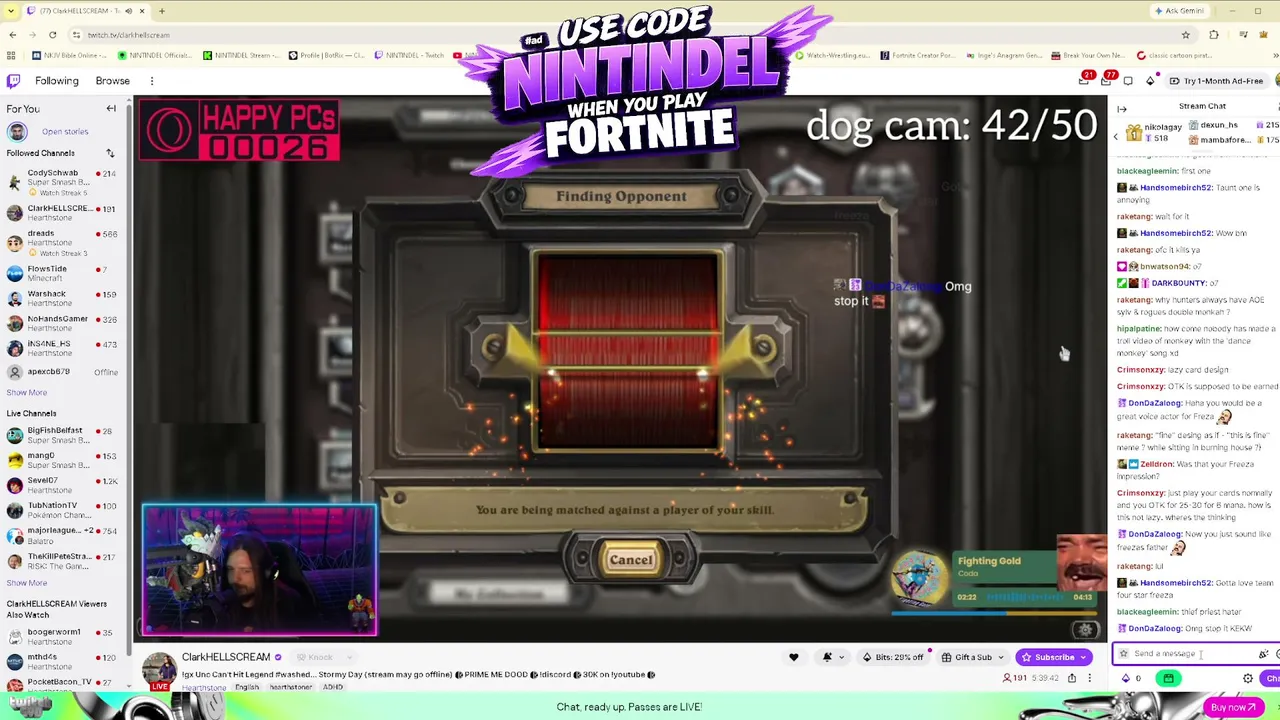Click the Buy now banner button
1280x720 pixels.
click(1232, 707)
